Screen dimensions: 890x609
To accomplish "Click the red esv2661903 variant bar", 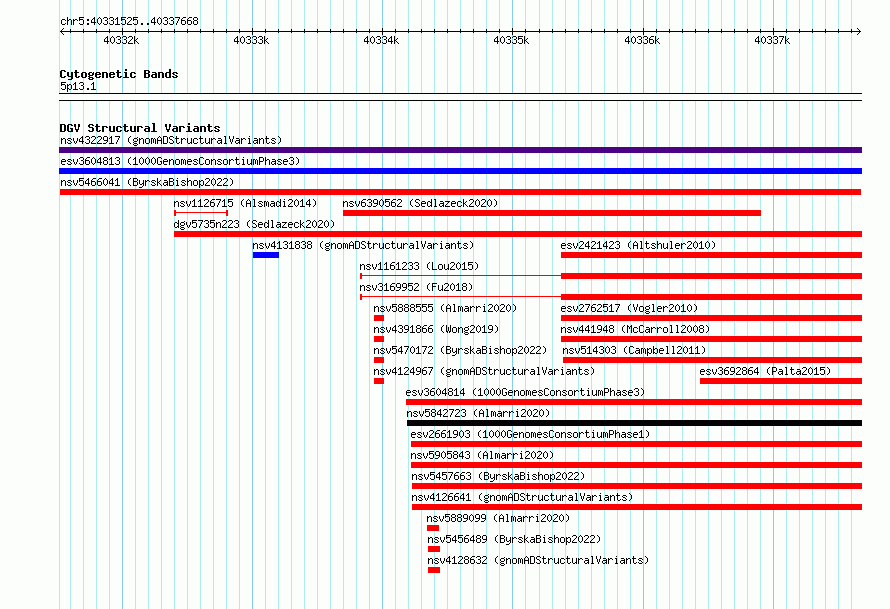I will [x=636, y=444].
